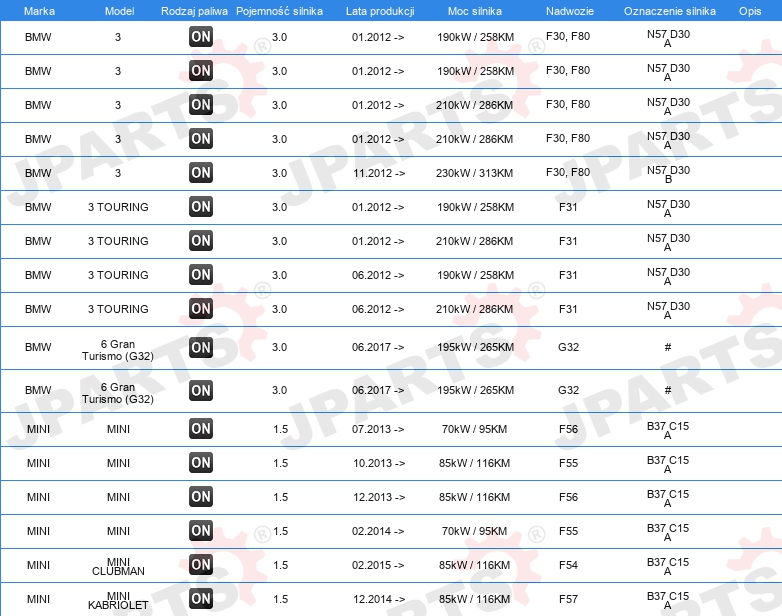Select the 230kW / 313KM power cell
This screenshot has height=616, width=782.
pyautogui.click(x=474, y=173)
